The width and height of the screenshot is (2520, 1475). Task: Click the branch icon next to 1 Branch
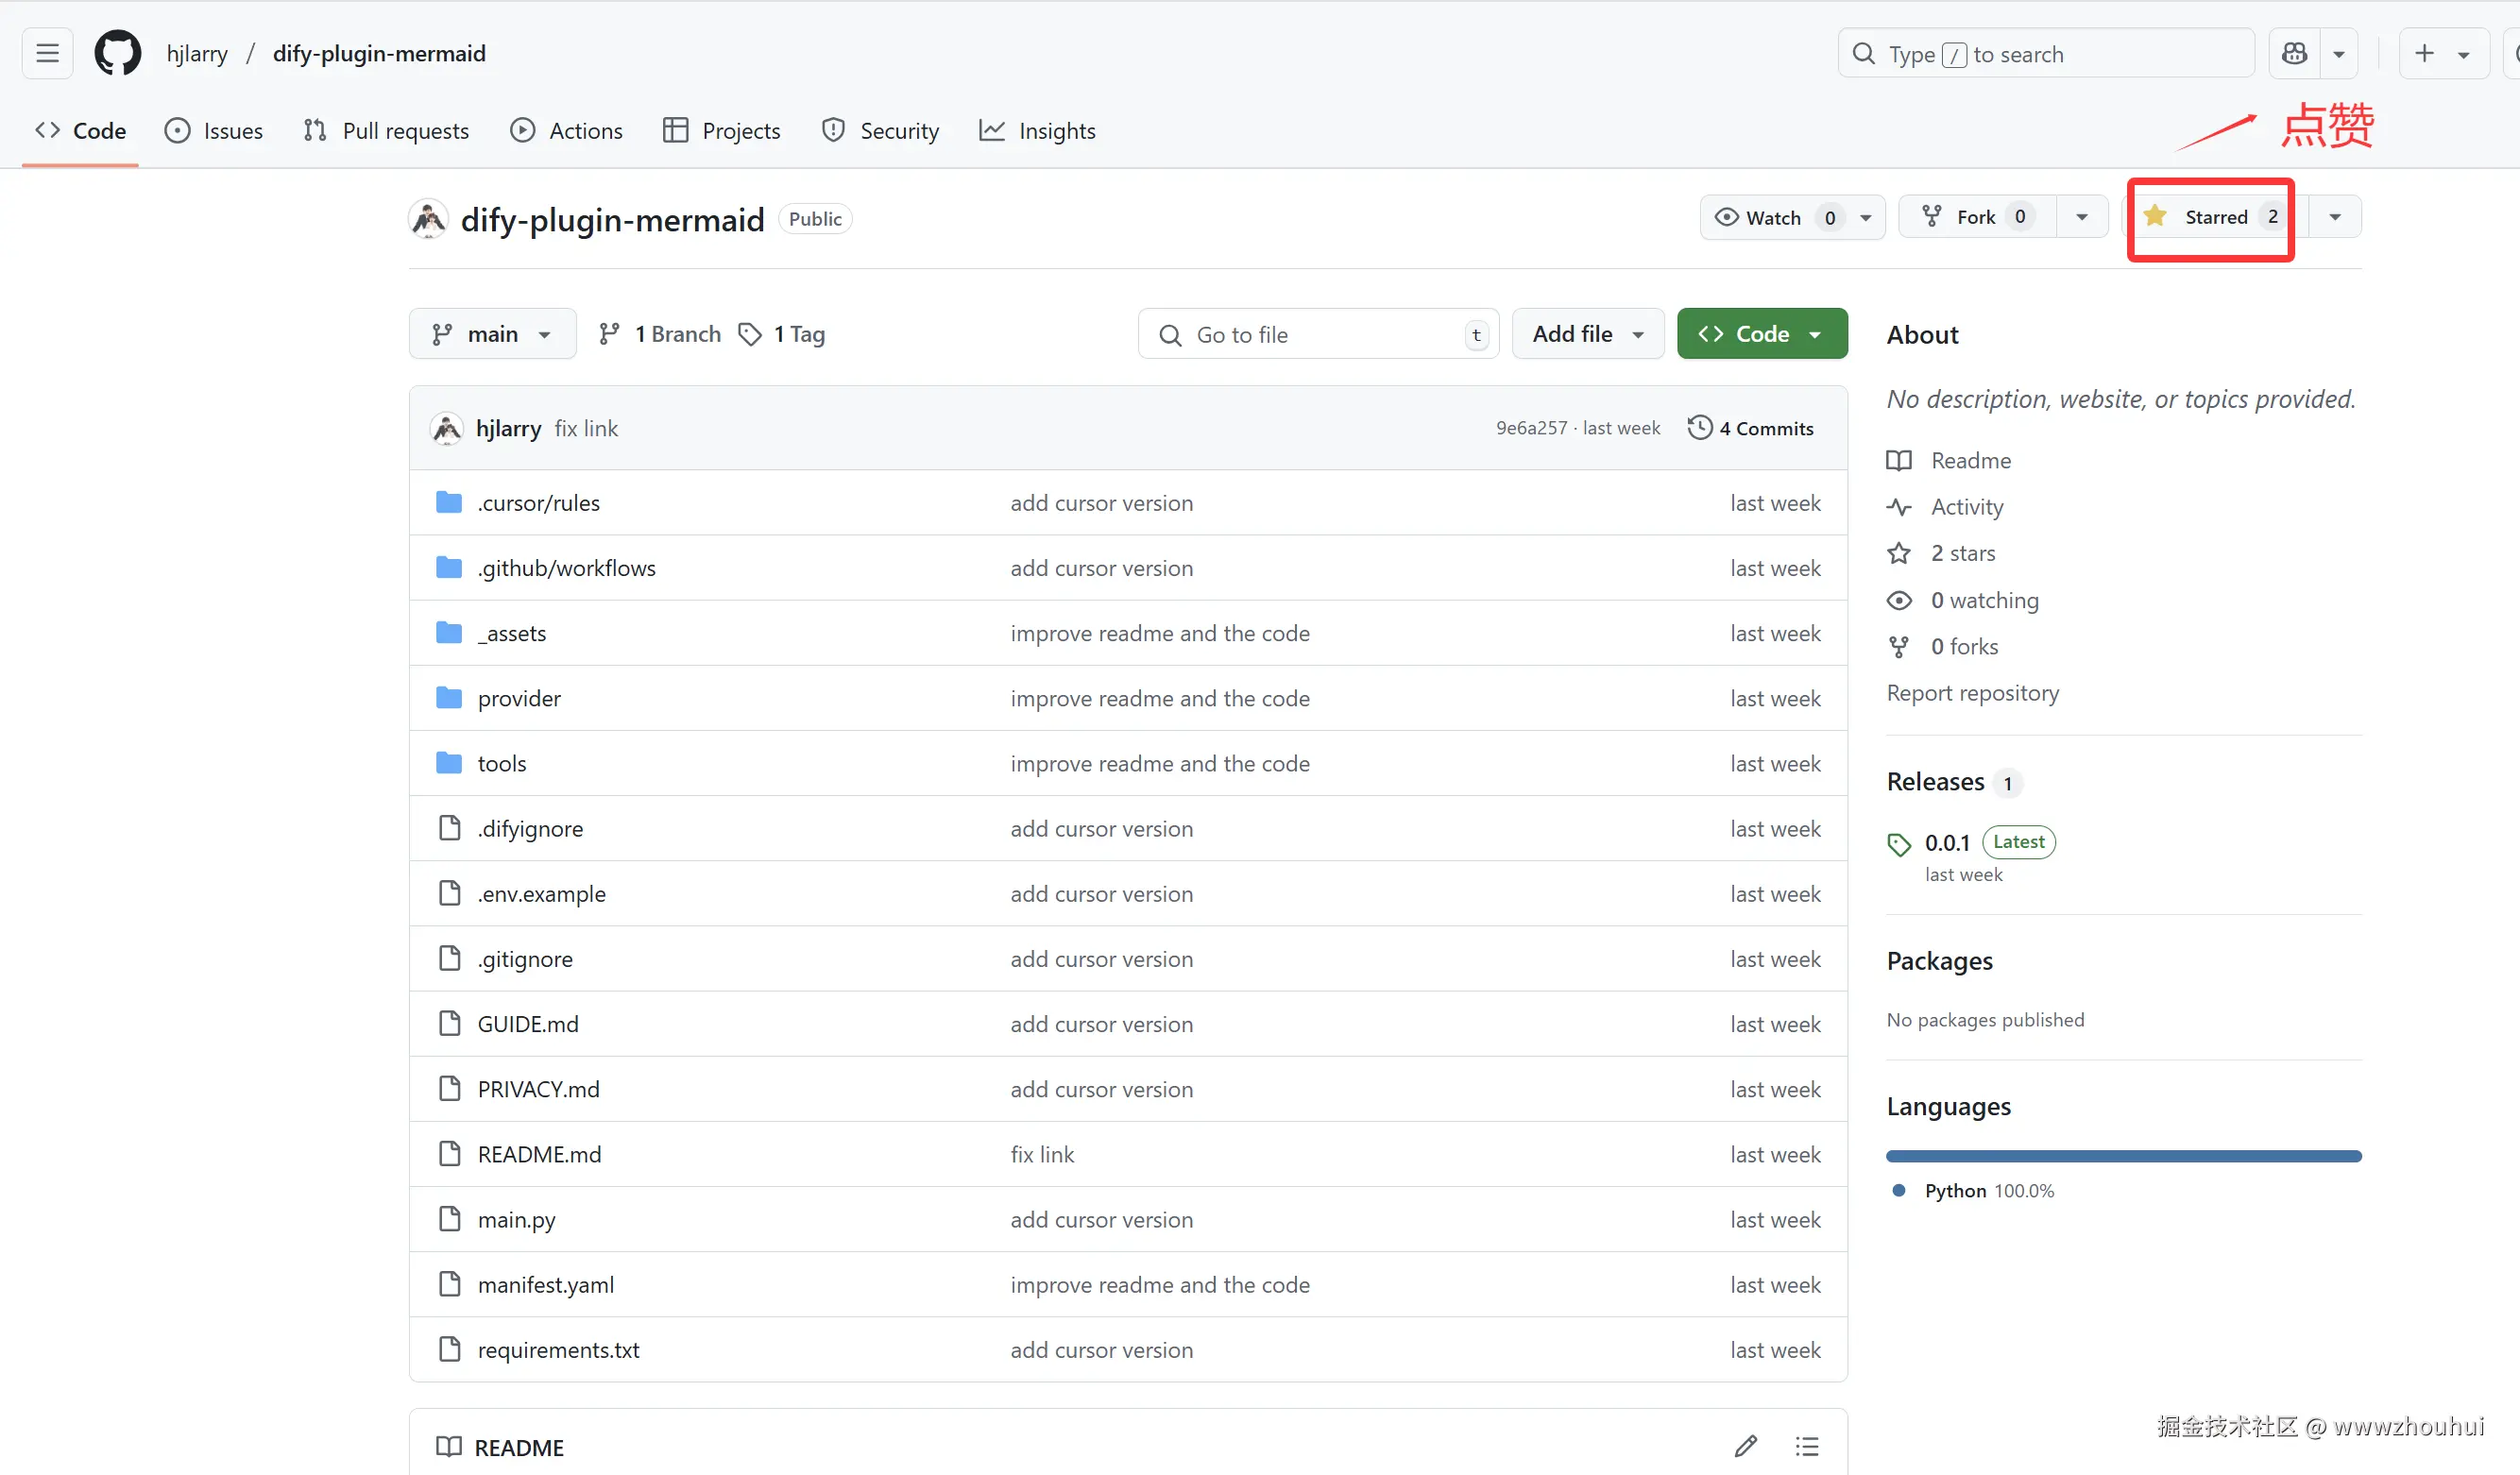(x=609, y=334)
